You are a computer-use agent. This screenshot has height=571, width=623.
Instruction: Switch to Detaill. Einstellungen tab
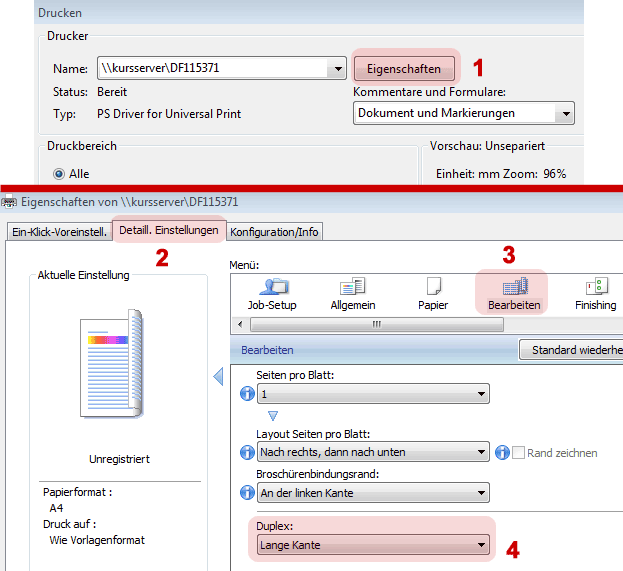point(168,230)
